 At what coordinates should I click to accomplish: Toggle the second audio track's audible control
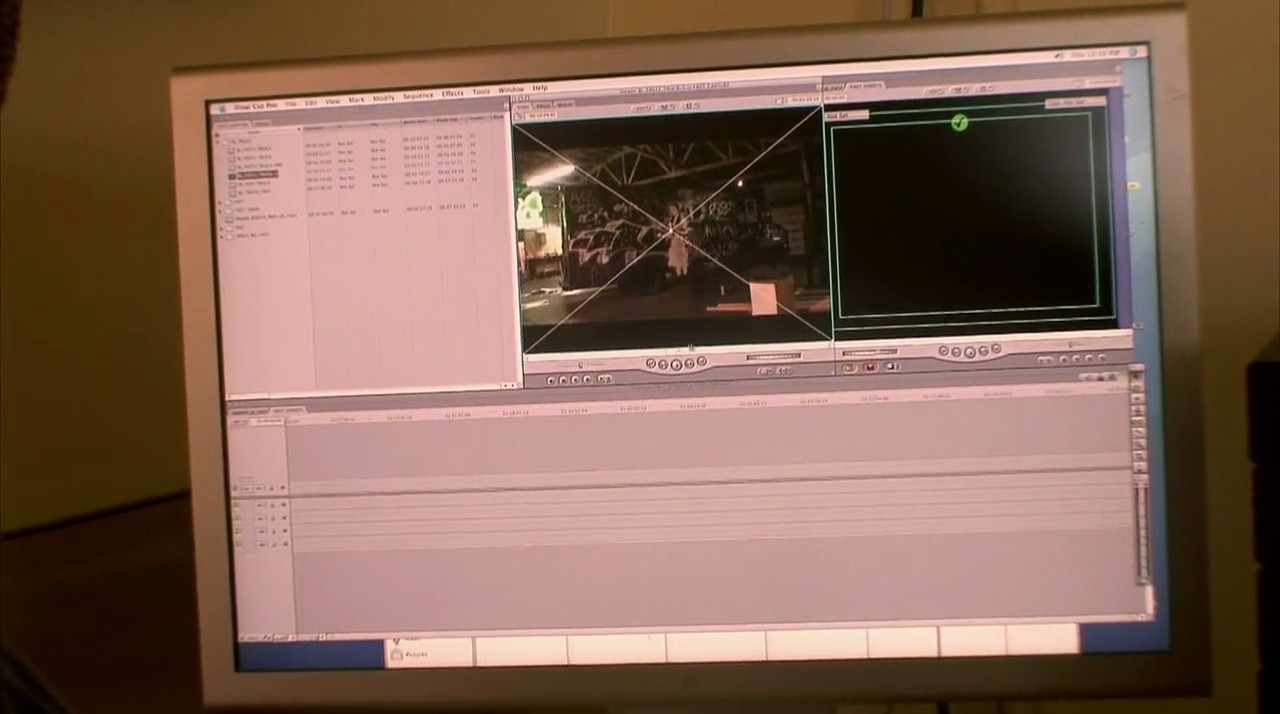tap(238, 519)
